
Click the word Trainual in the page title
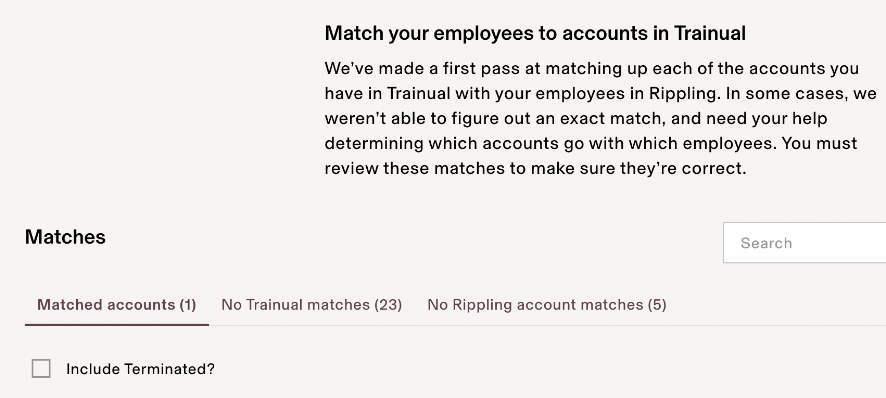(710, 33)
